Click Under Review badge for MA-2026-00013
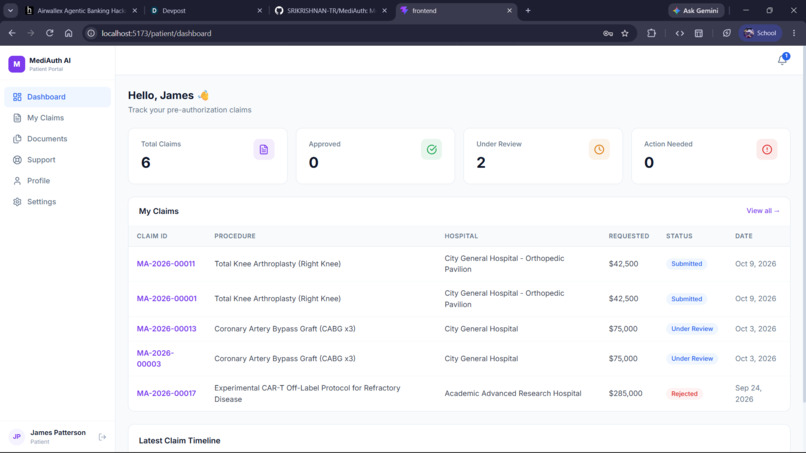 (692, 329)
